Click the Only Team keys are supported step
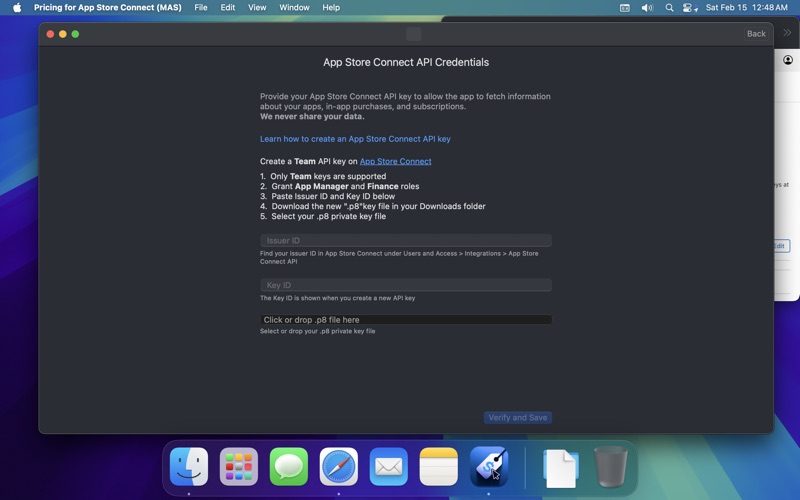Viewport: 800px width, 500px height. coord(323,176)
